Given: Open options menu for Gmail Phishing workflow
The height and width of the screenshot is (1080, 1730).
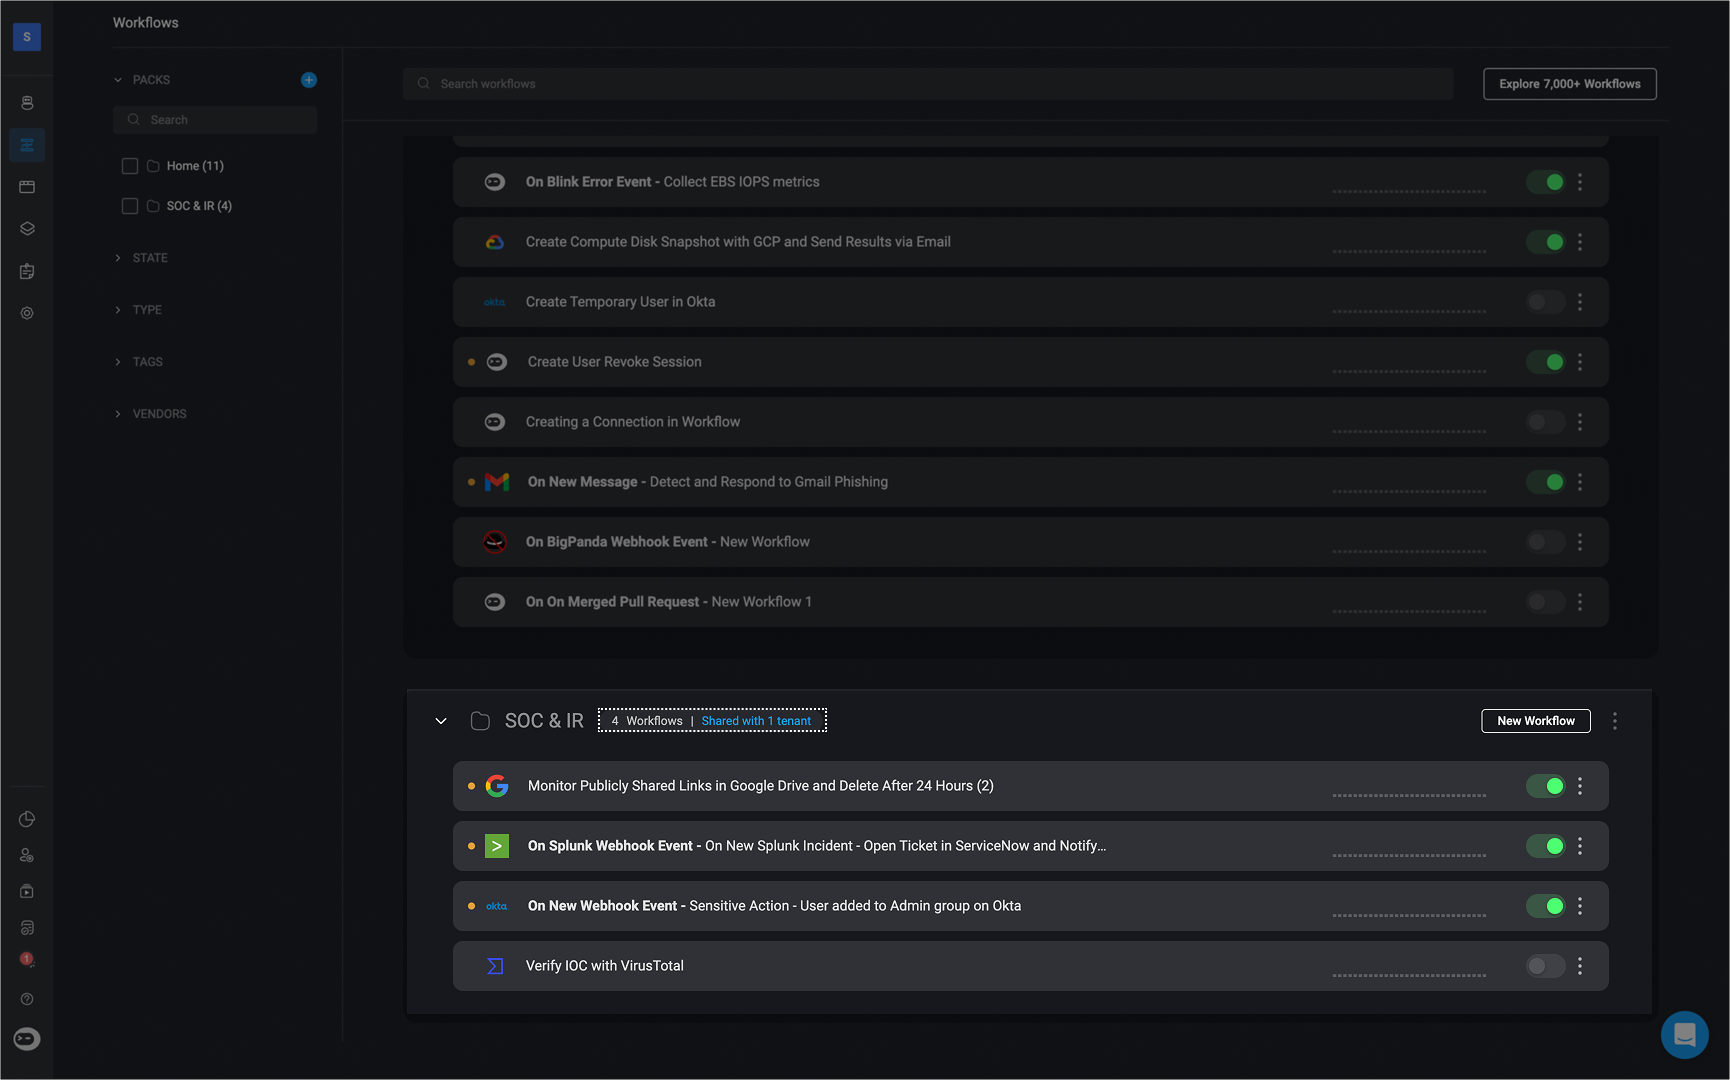Looking at the screenshot, I should pyautogui.click(x=1580, y=482).
